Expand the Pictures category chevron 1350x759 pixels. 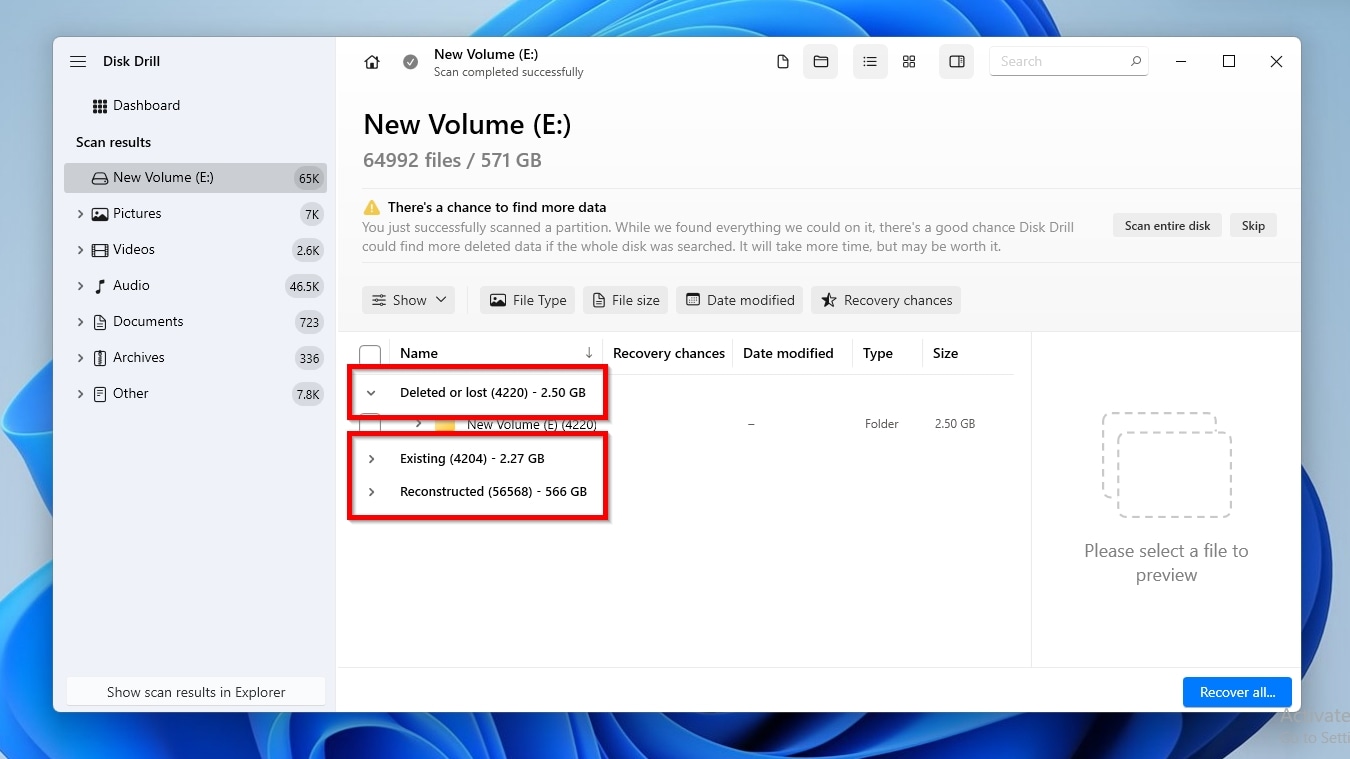click(x=80, y=214)
